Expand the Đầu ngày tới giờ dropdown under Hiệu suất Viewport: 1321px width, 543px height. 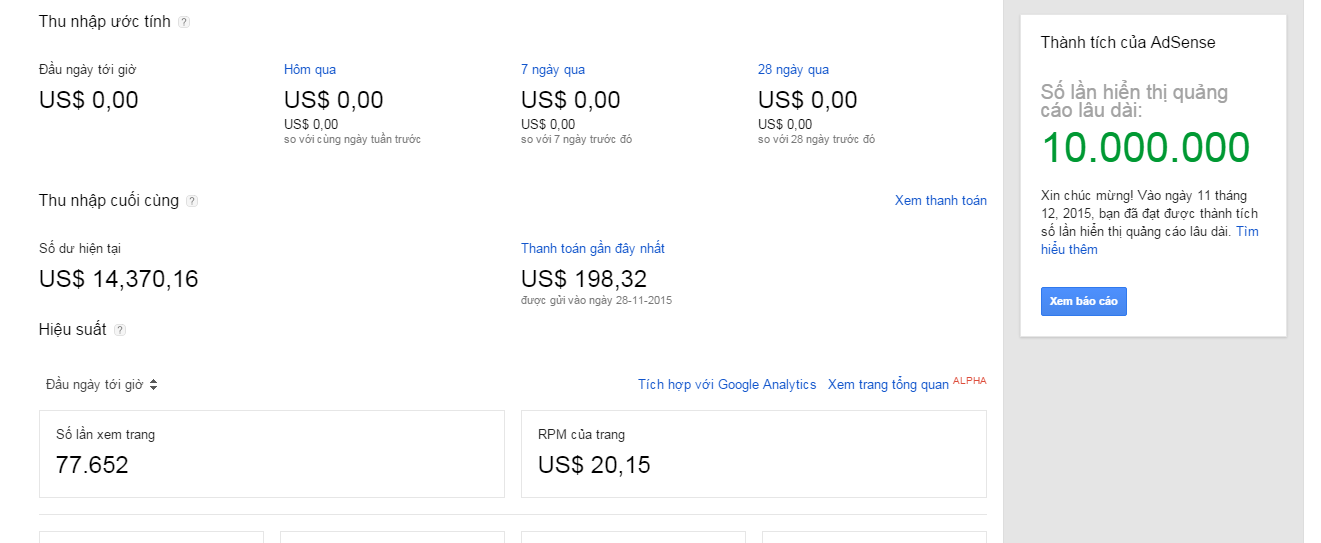pyautogui.click(x=102, y=385)
